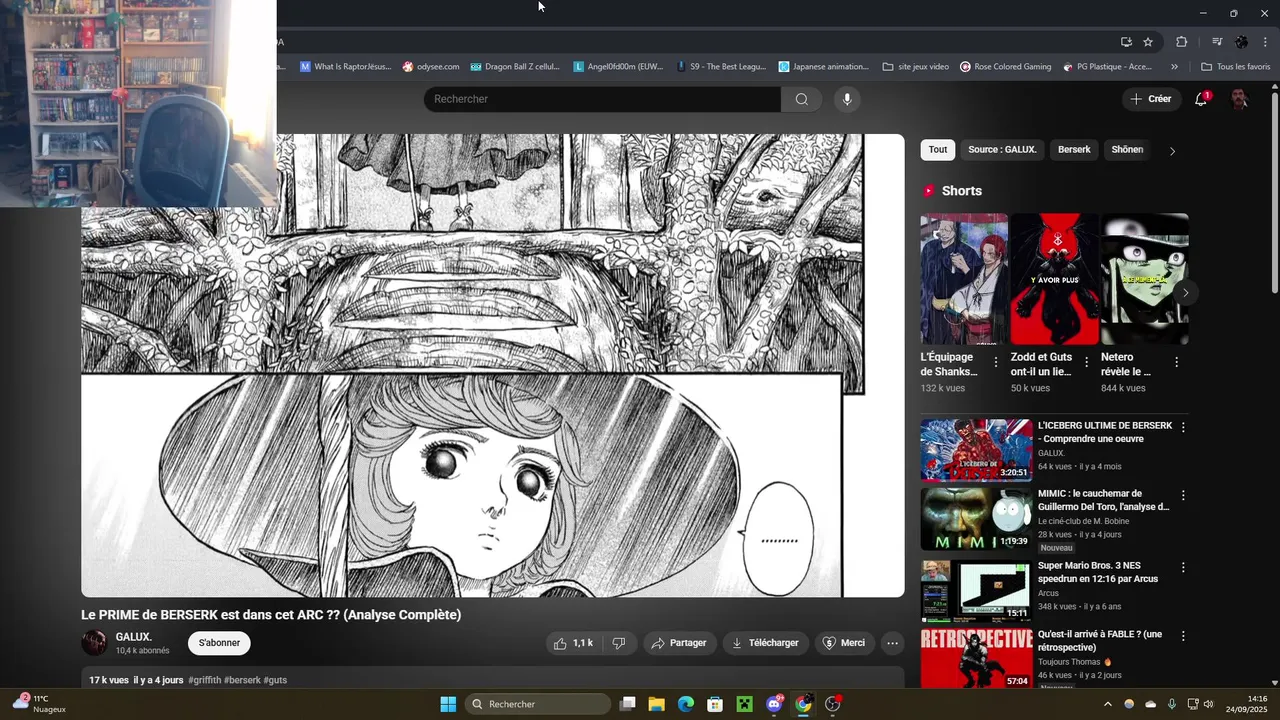Open Discord from taskbar
Screen dimensions: 1280x720
(774, 704)
